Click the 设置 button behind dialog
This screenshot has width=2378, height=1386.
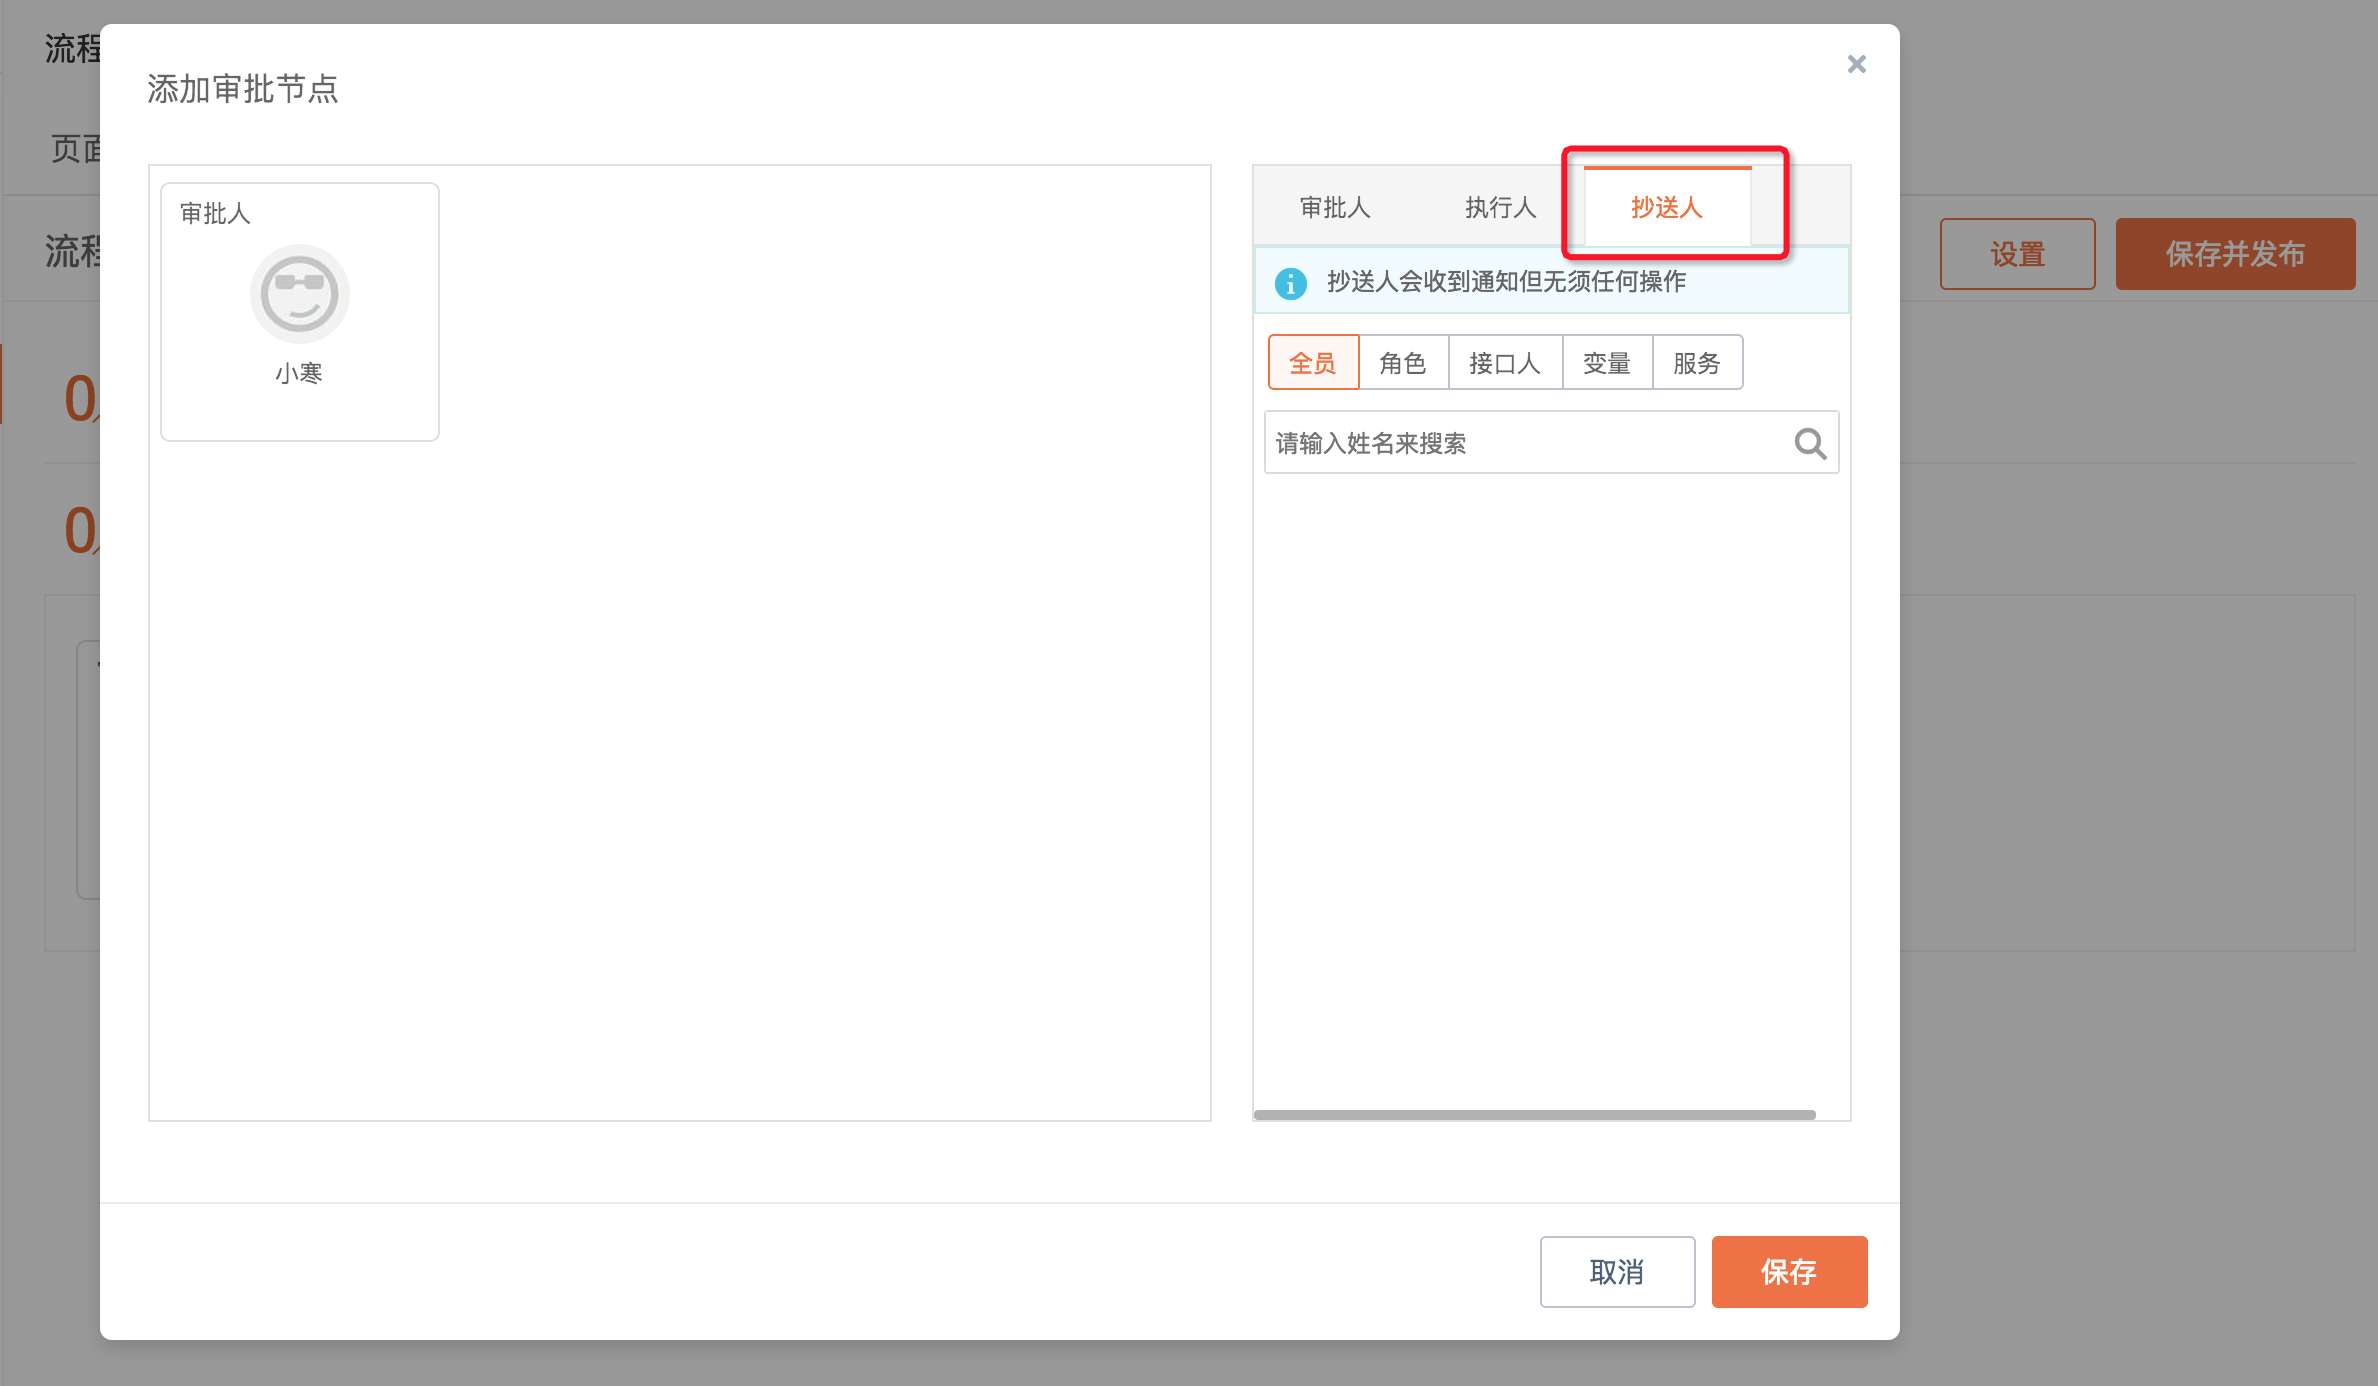pyautogui.click(x=2017, y=254)
